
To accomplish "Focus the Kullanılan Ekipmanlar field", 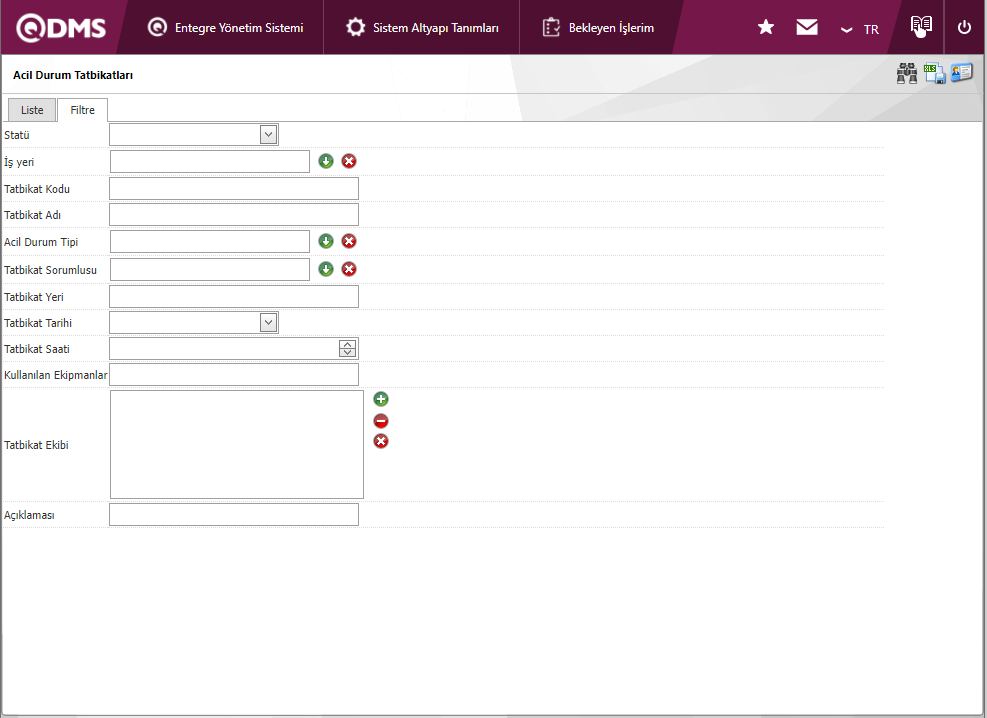I will coord(234,374).
